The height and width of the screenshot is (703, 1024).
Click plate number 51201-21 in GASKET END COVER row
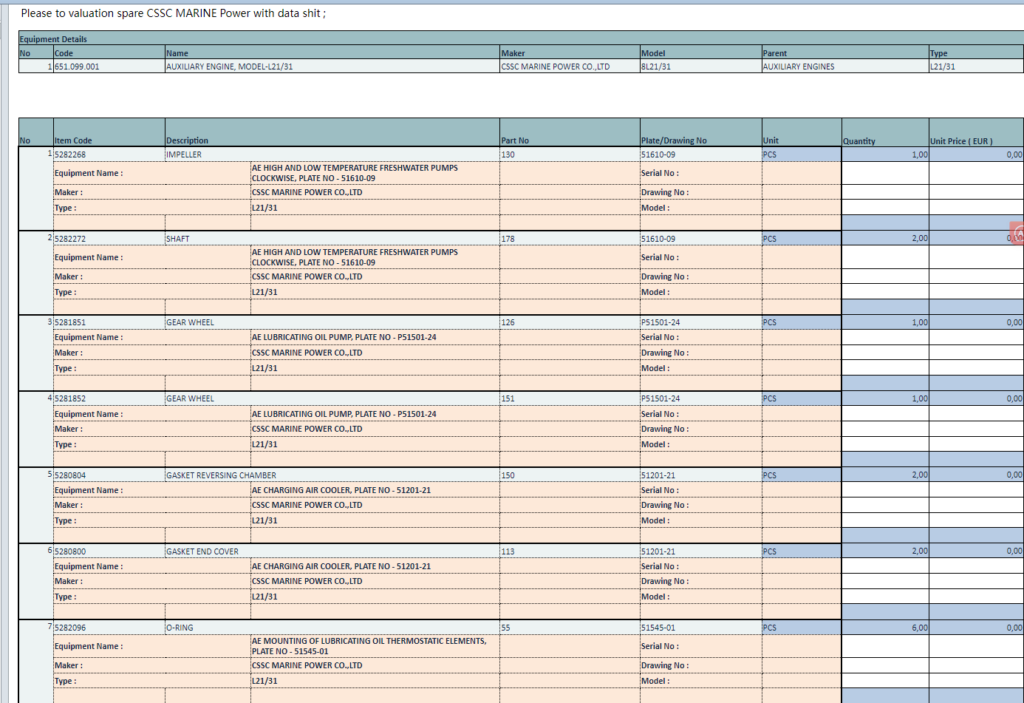(x=701, y=551)
